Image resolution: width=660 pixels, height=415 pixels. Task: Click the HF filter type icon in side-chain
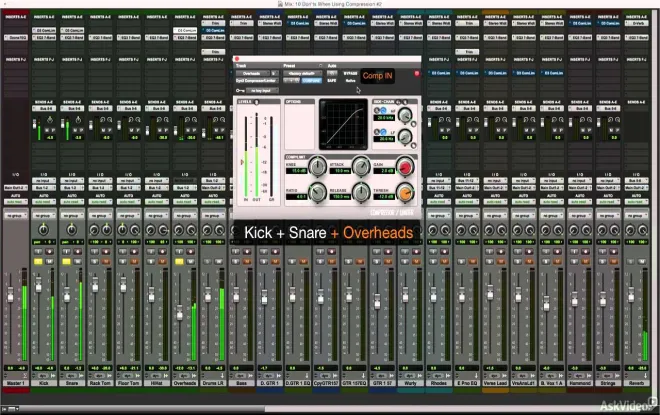pos(383,111)
